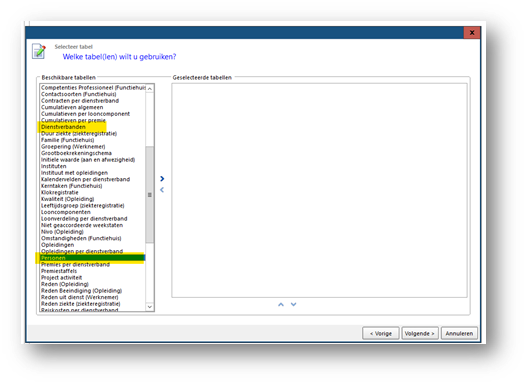Viewport: 528px width, 386px height.
Task: Cancel the wizard with Annuleren
Action: (459, 333)
